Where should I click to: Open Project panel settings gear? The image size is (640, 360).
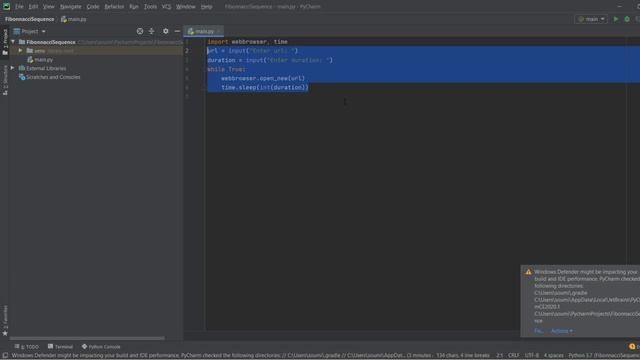165,31
